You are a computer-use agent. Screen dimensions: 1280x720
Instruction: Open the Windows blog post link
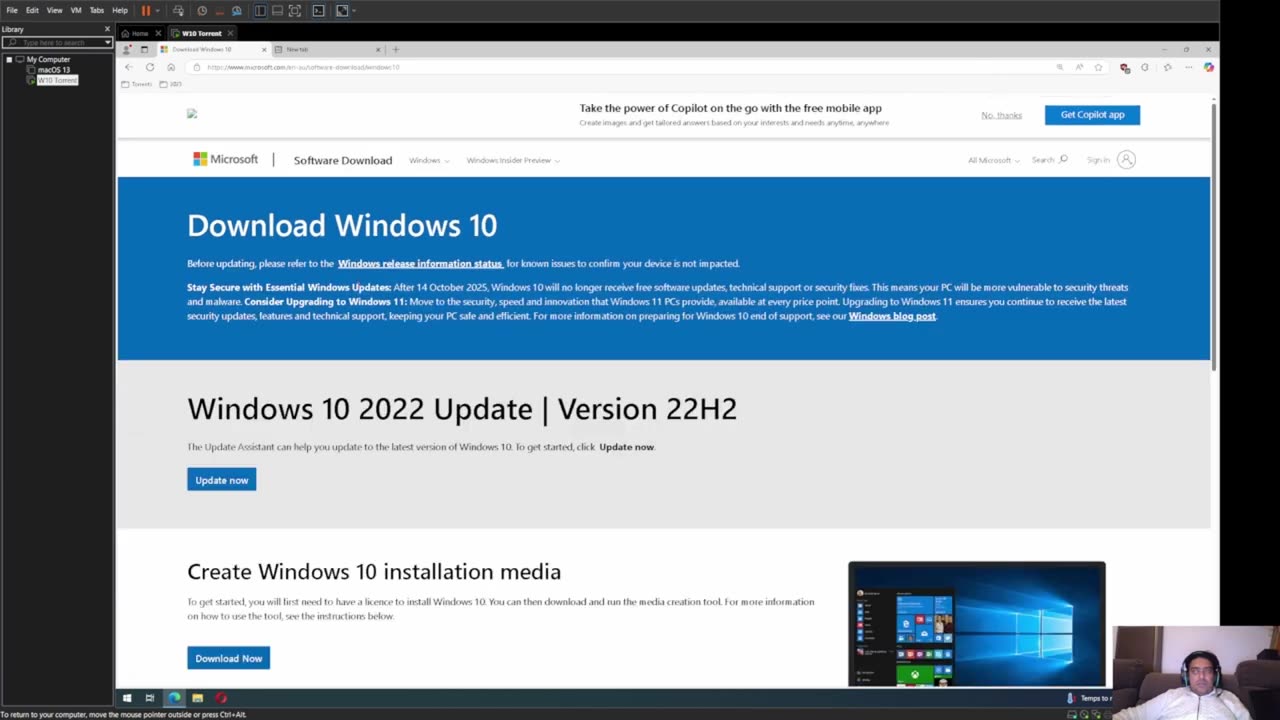(x=892, y=316)
